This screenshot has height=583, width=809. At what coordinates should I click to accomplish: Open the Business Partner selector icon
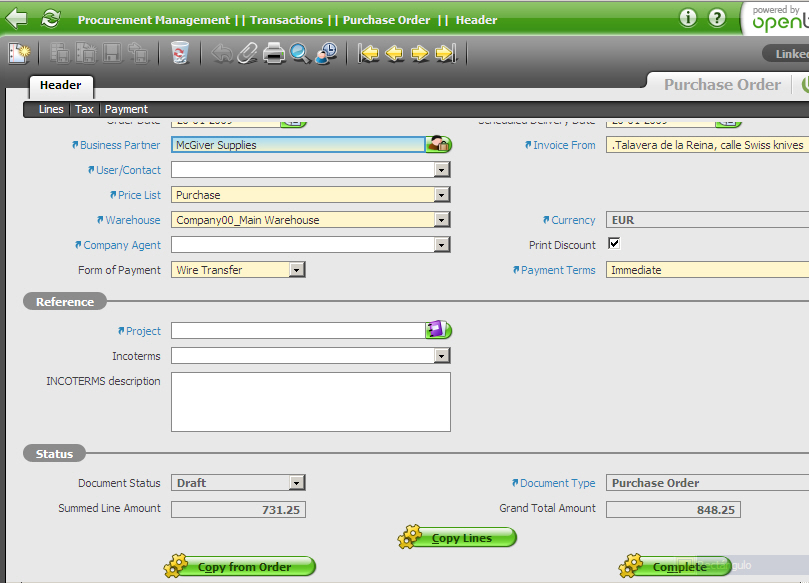click(x=439, y=145)
